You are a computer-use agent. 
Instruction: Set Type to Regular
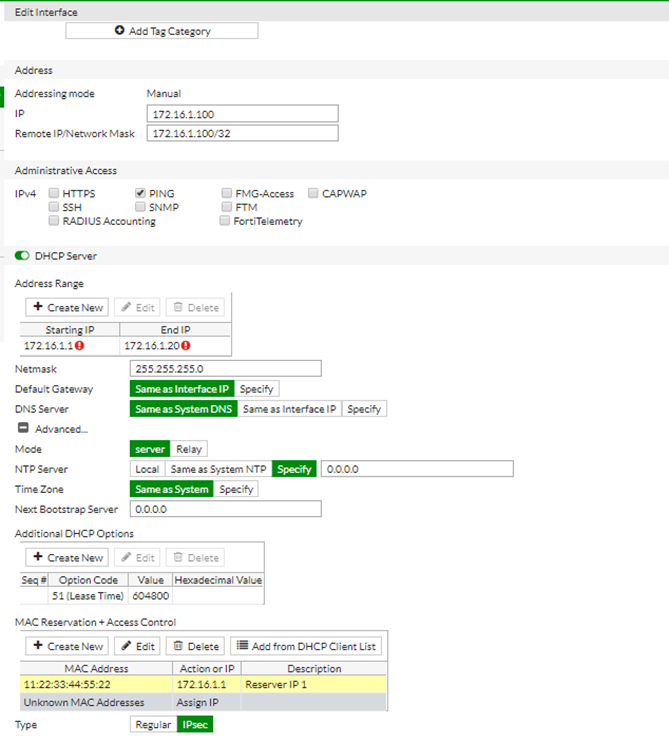click(x=154, y=724)
